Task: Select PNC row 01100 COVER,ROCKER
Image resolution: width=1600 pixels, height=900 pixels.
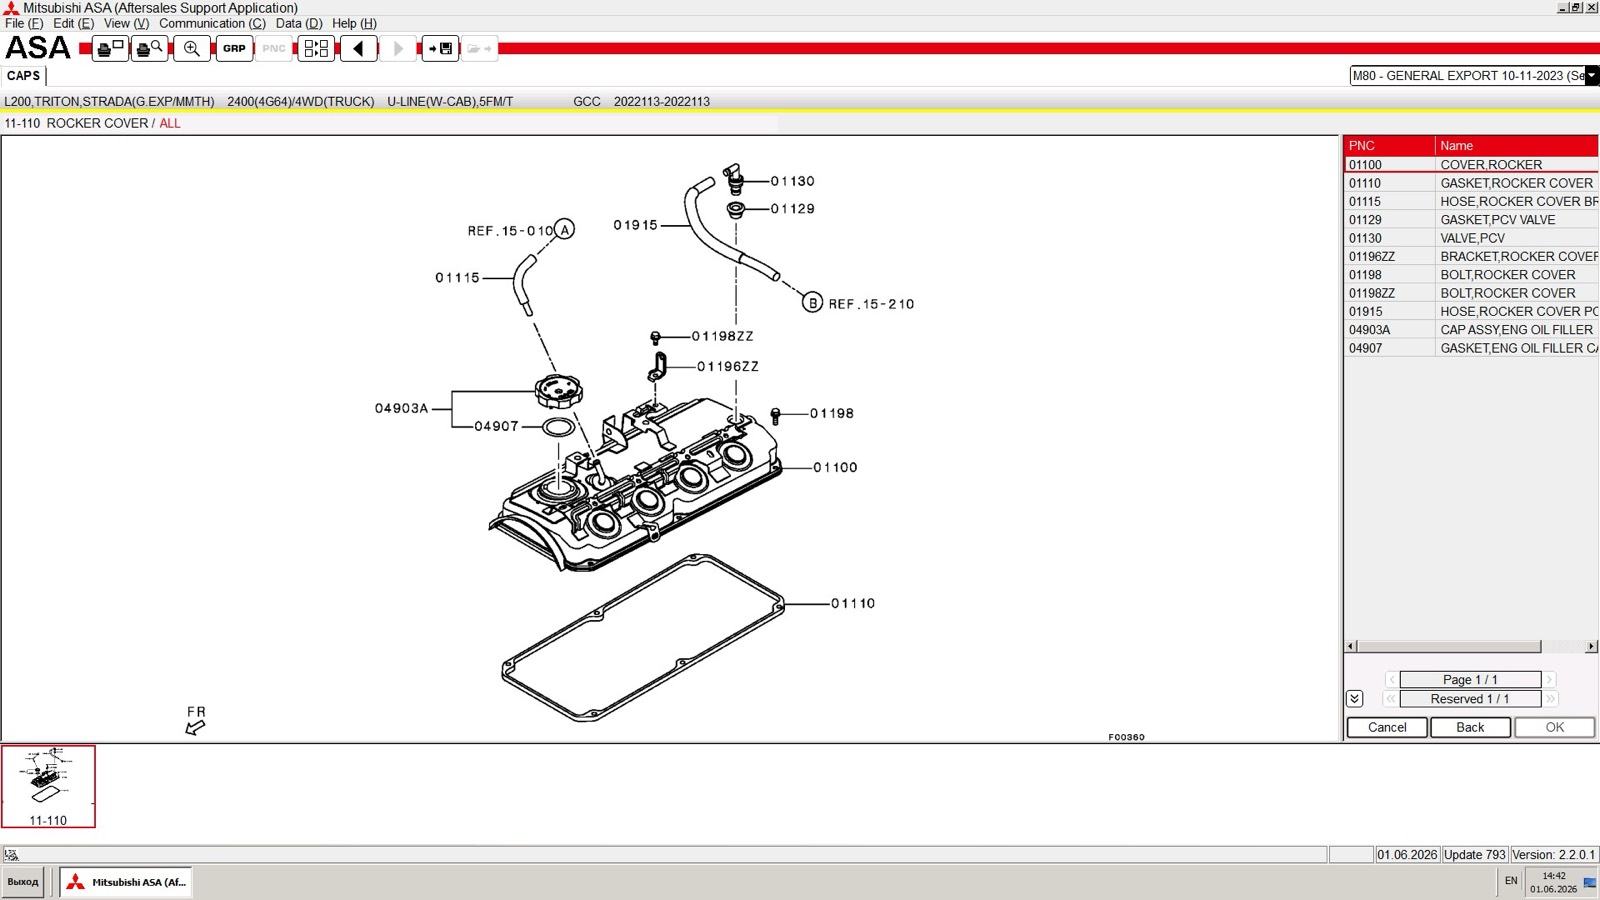Action: pos(1470,165)
